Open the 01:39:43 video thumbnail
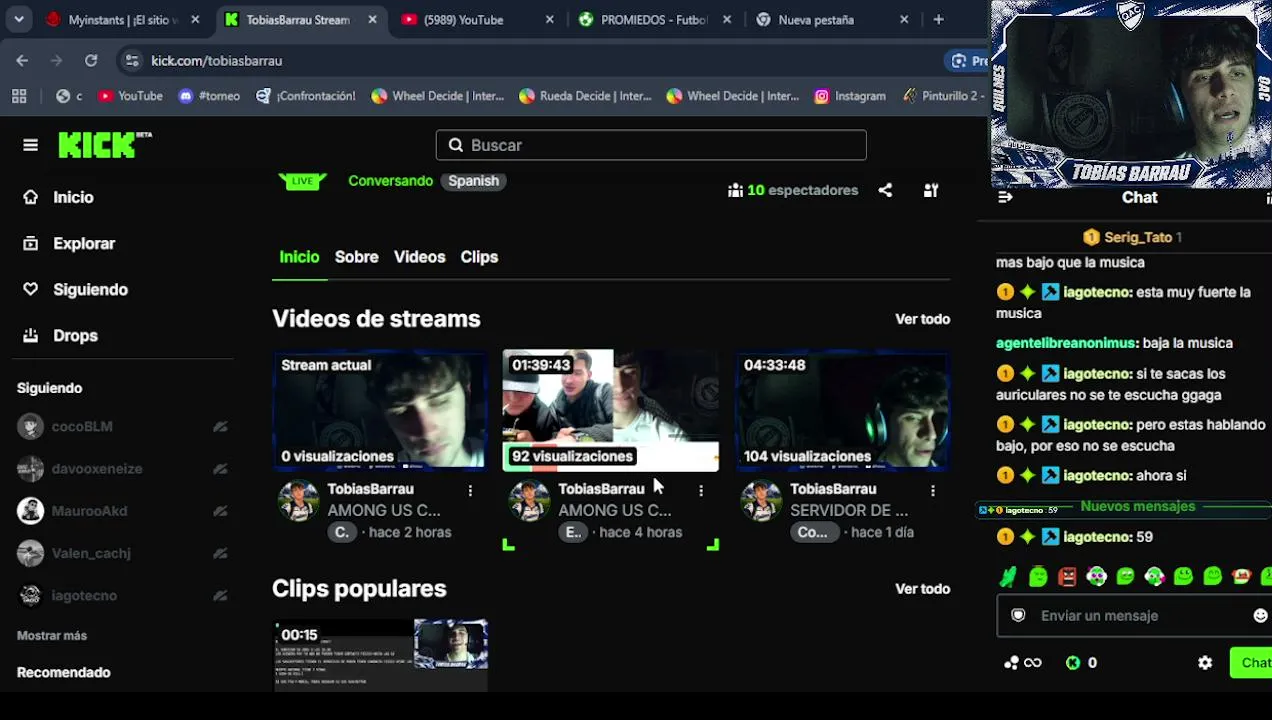Screen dimensions: 1272x720 point(610,410)
